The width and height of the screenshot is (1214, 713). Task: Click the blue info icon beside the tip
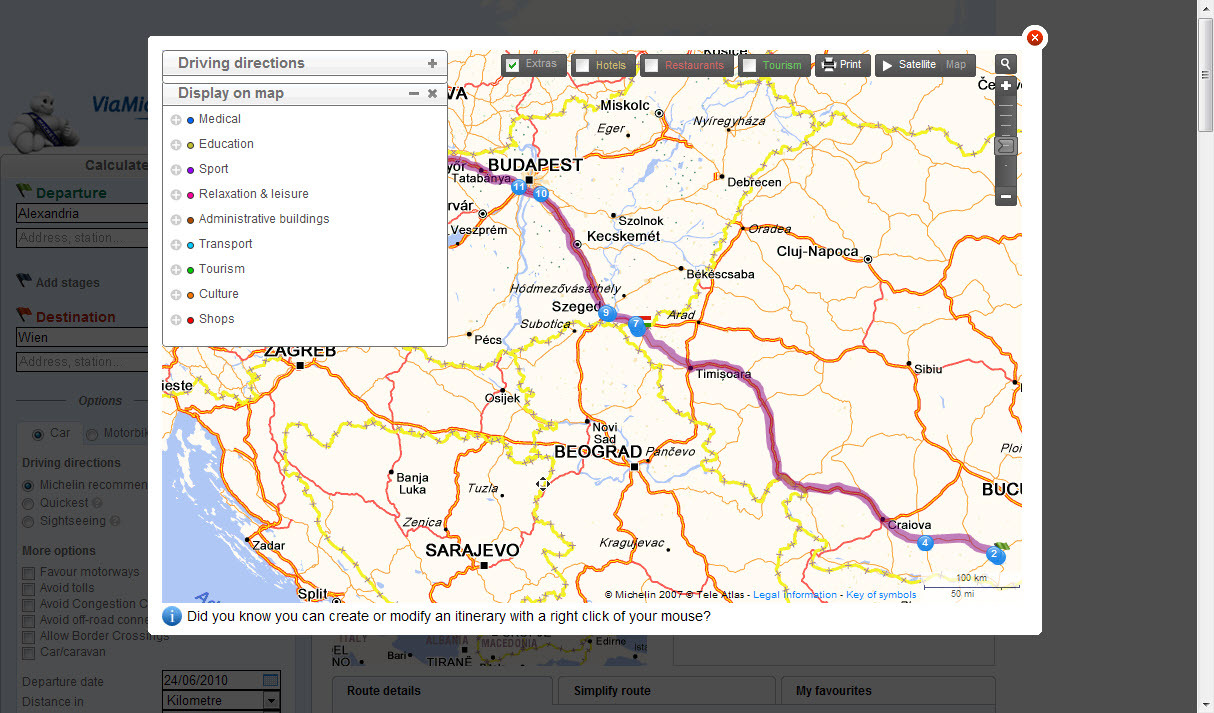point(172,616)
